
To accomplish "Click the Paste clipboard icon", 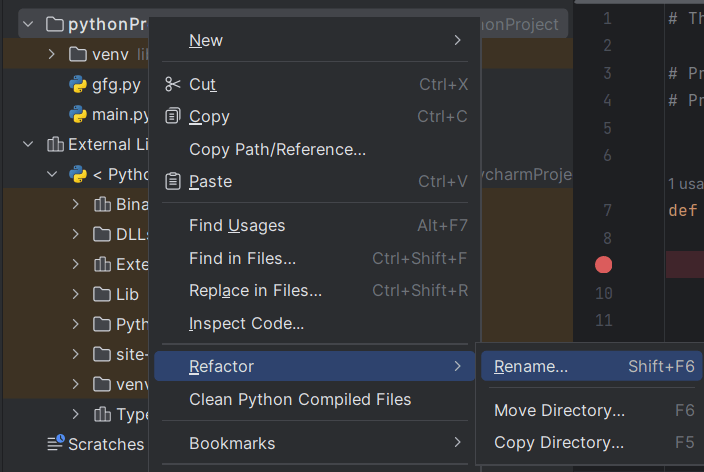I will [x=172, y=182].
